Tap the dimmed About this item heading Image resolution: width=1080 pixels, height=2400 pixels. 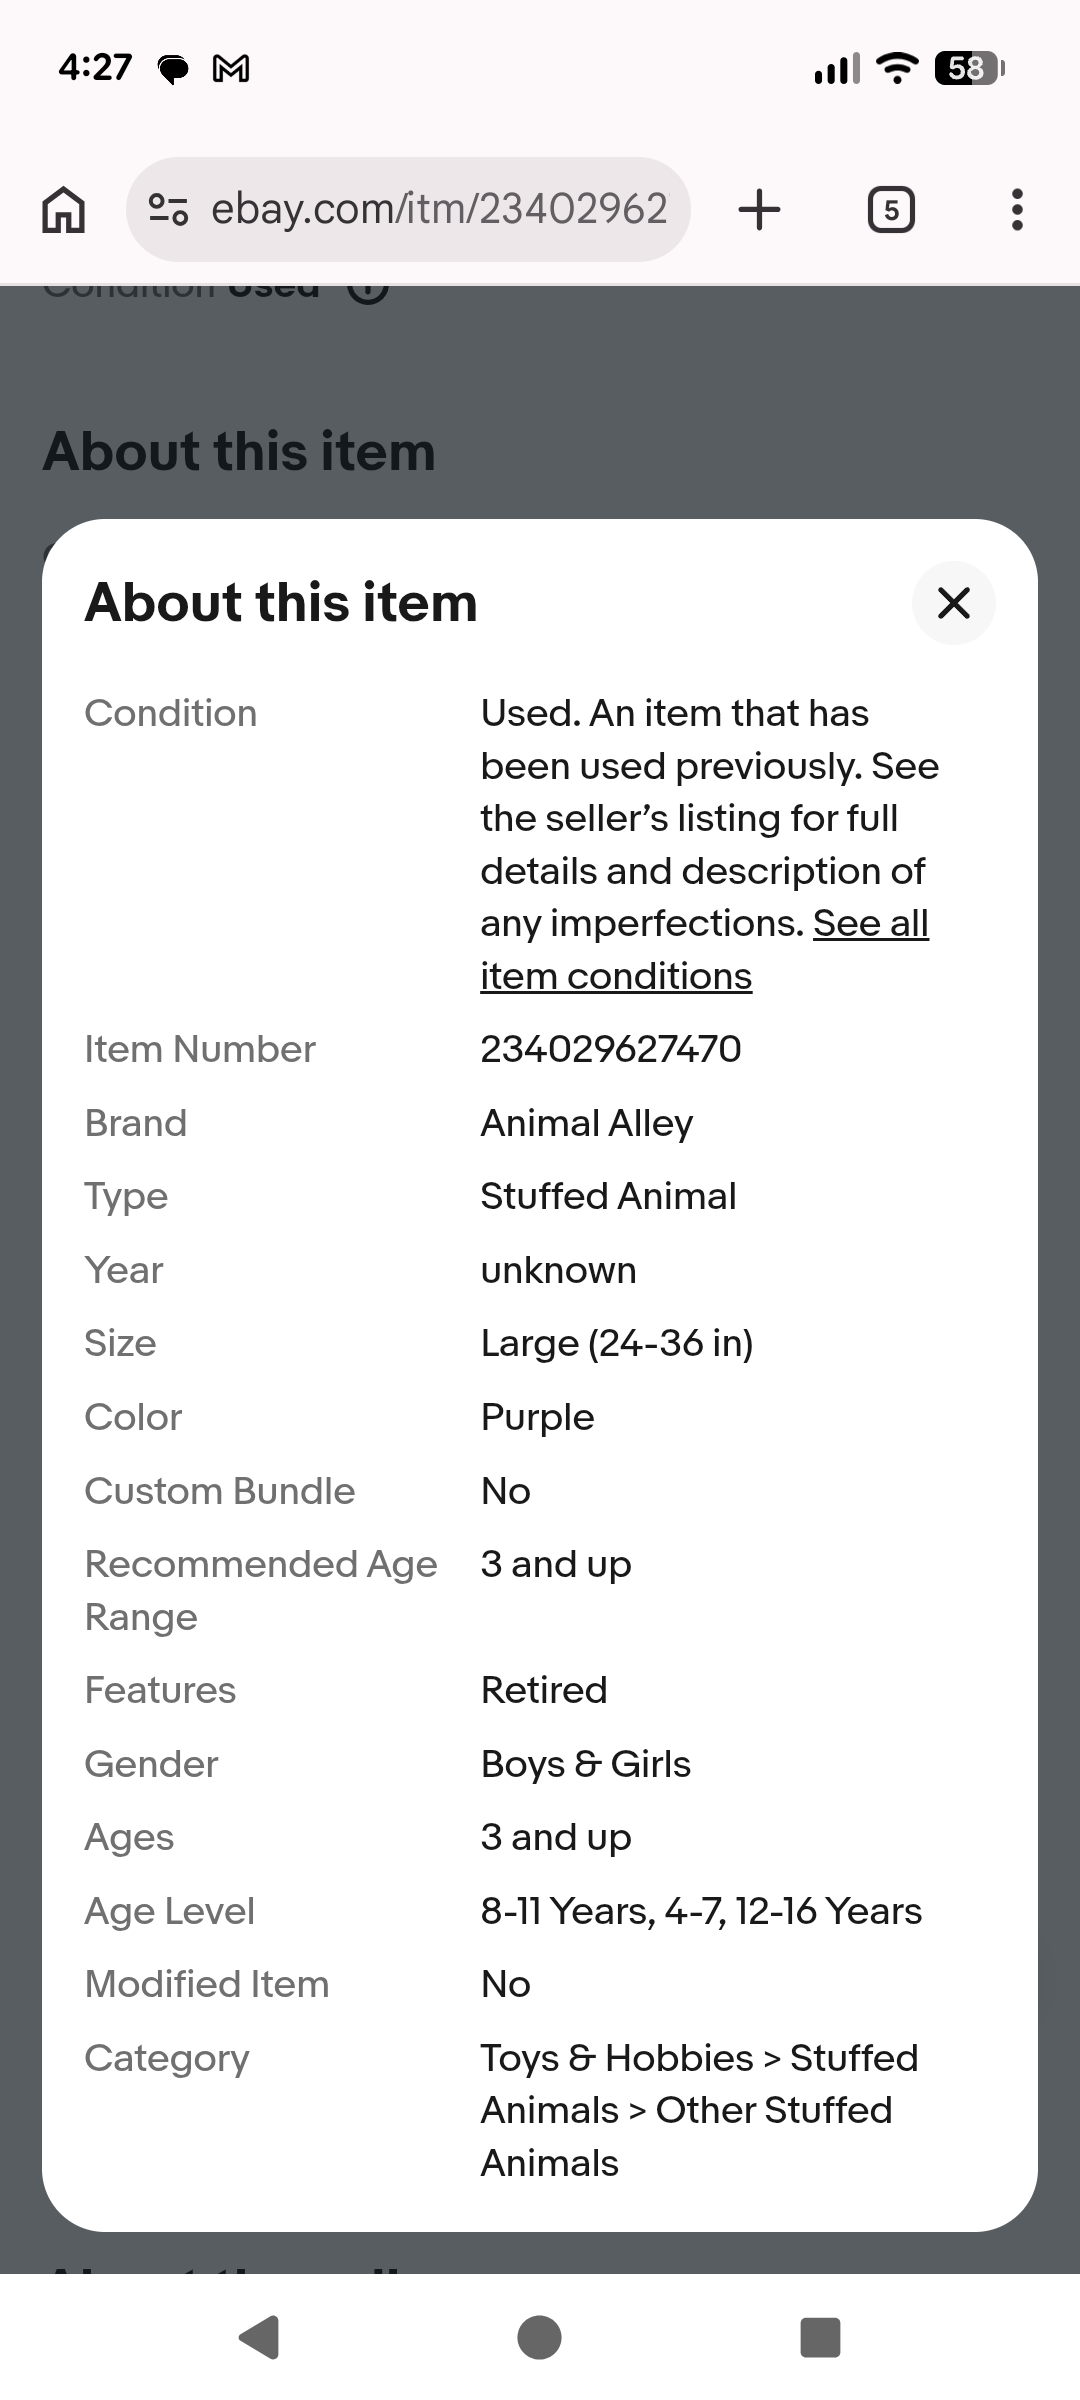tap(239, 451)
